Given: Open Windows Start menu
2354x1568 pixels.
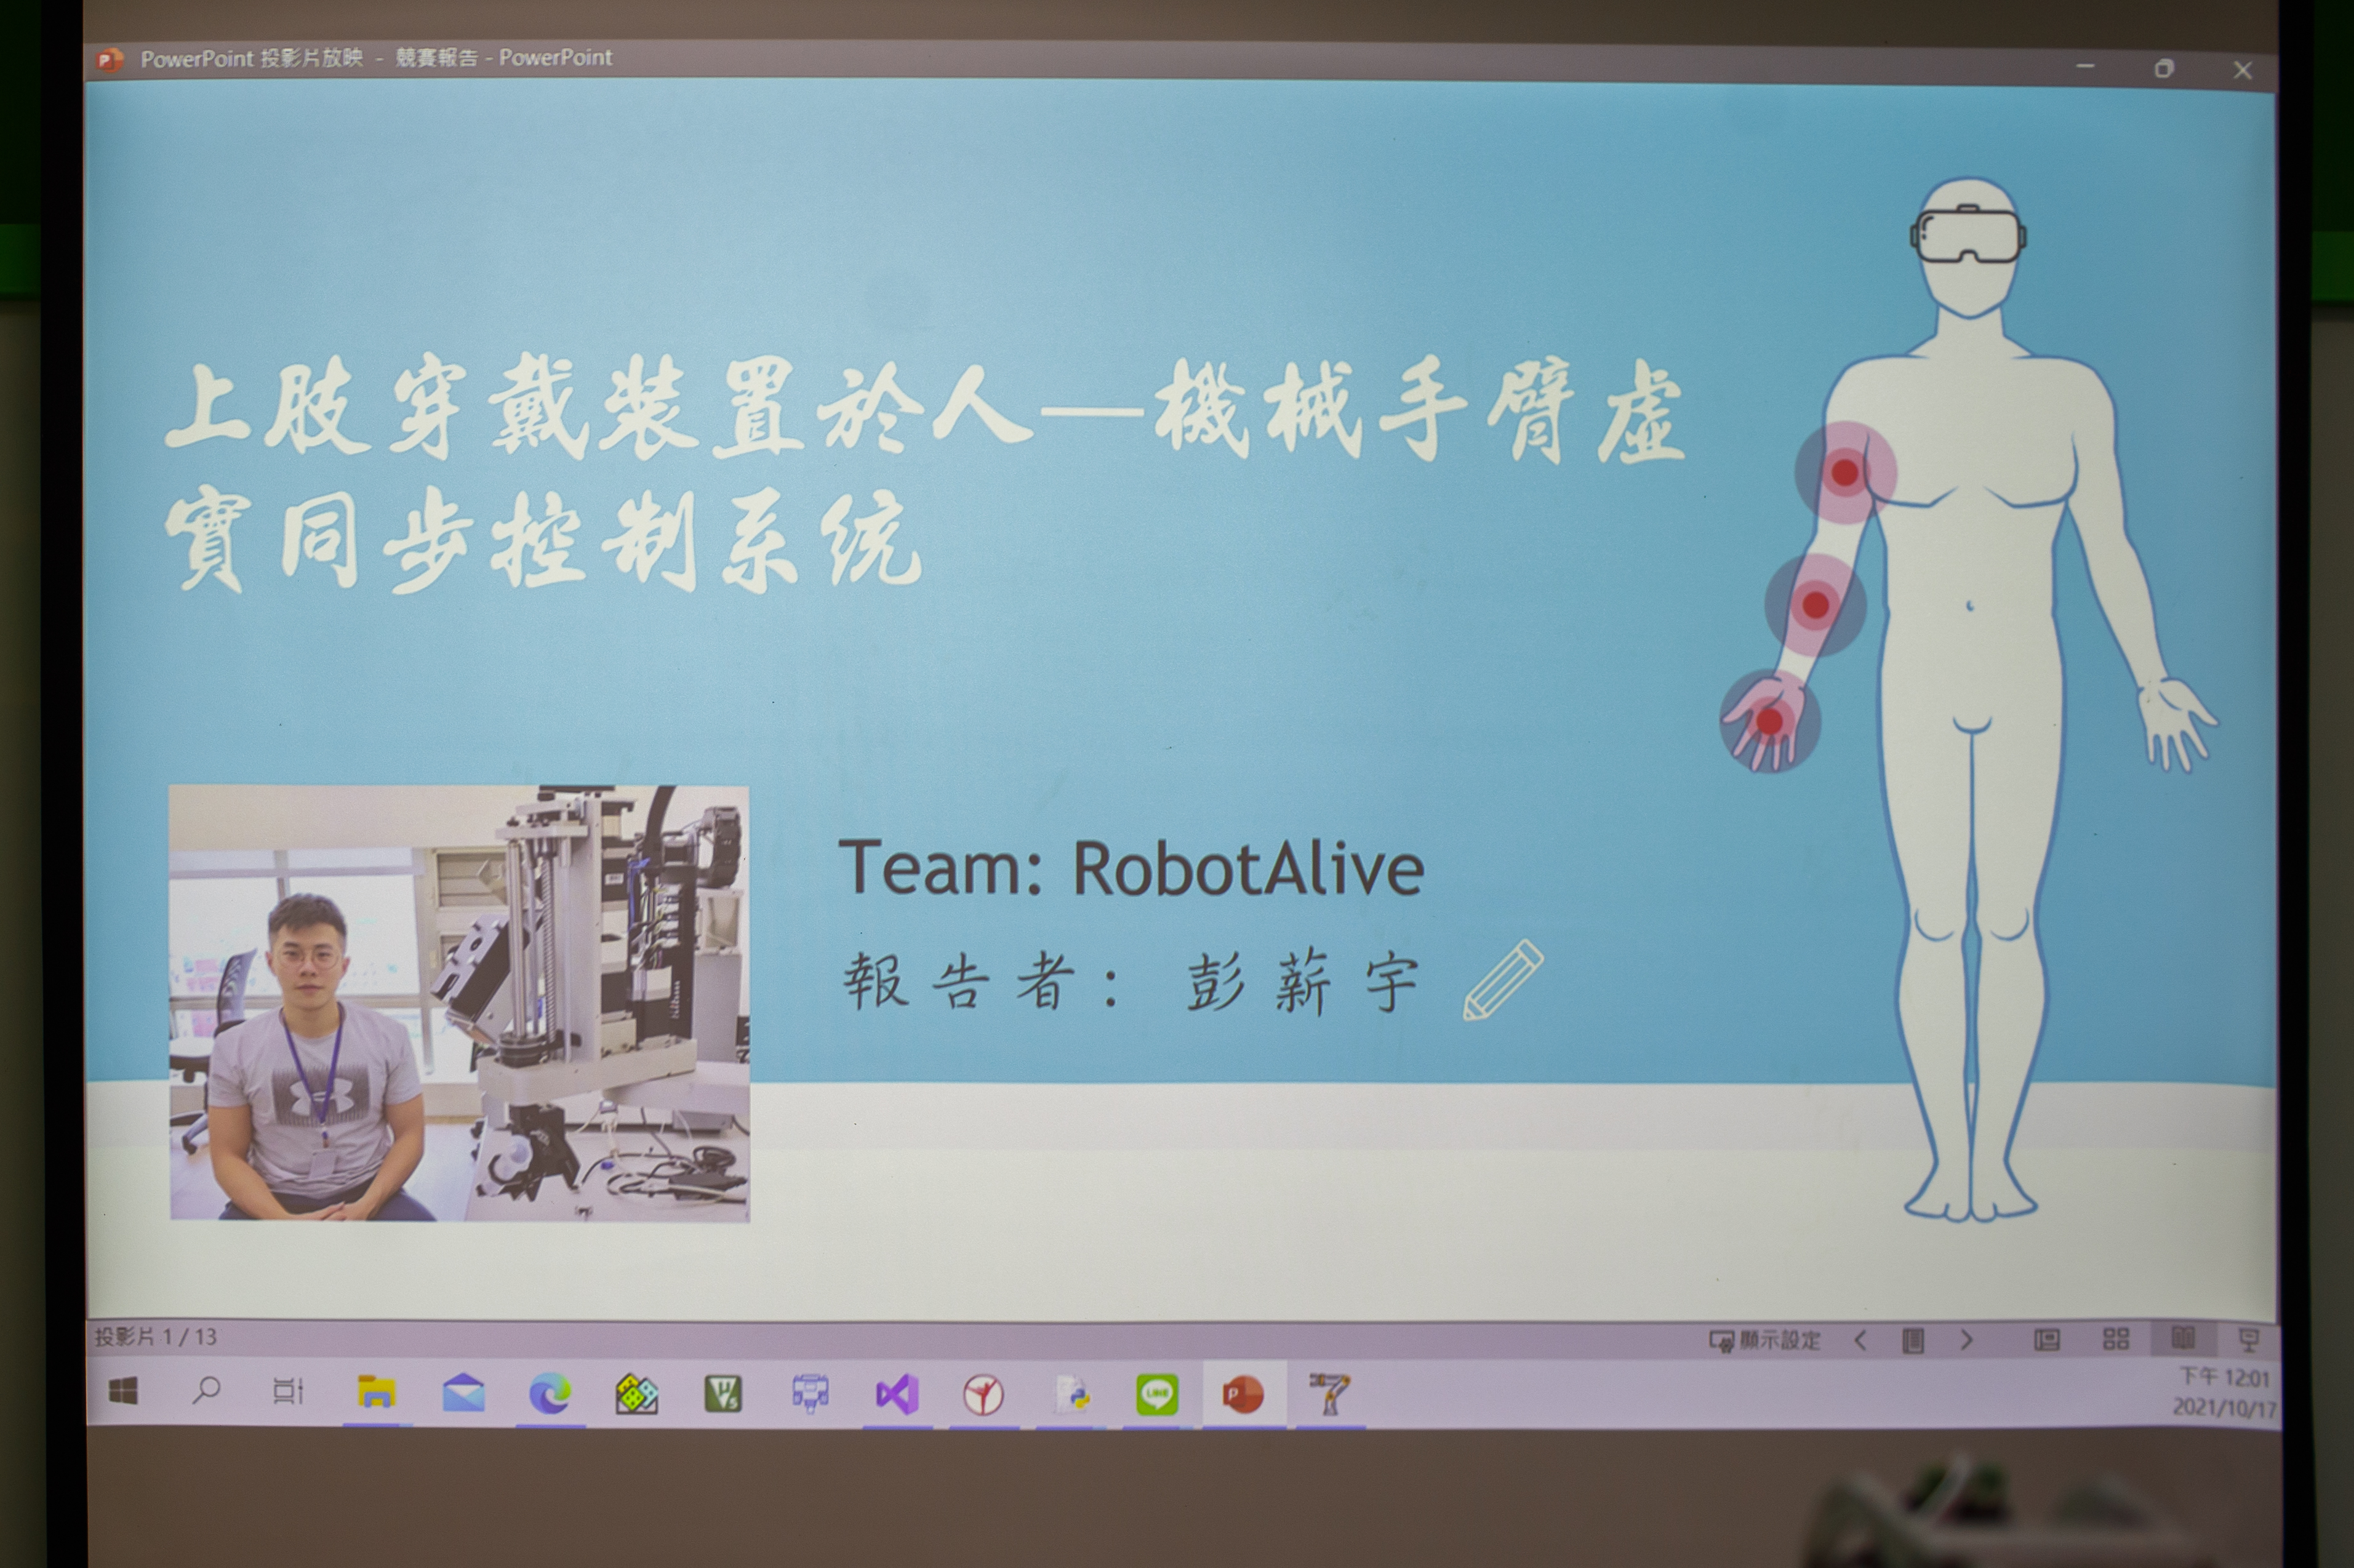Looking at the screenshot, I should pos(123,1390).
